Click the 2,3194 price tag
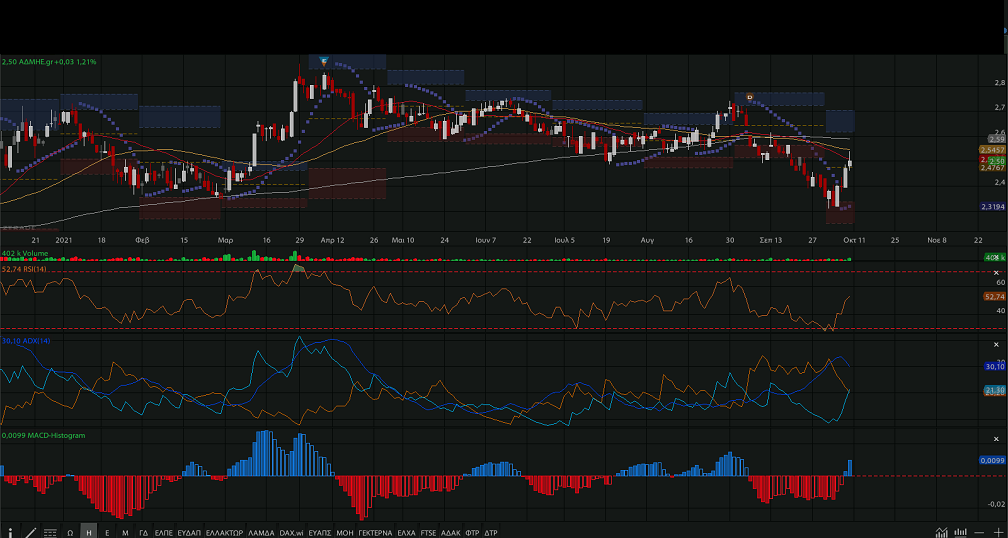 992,206
